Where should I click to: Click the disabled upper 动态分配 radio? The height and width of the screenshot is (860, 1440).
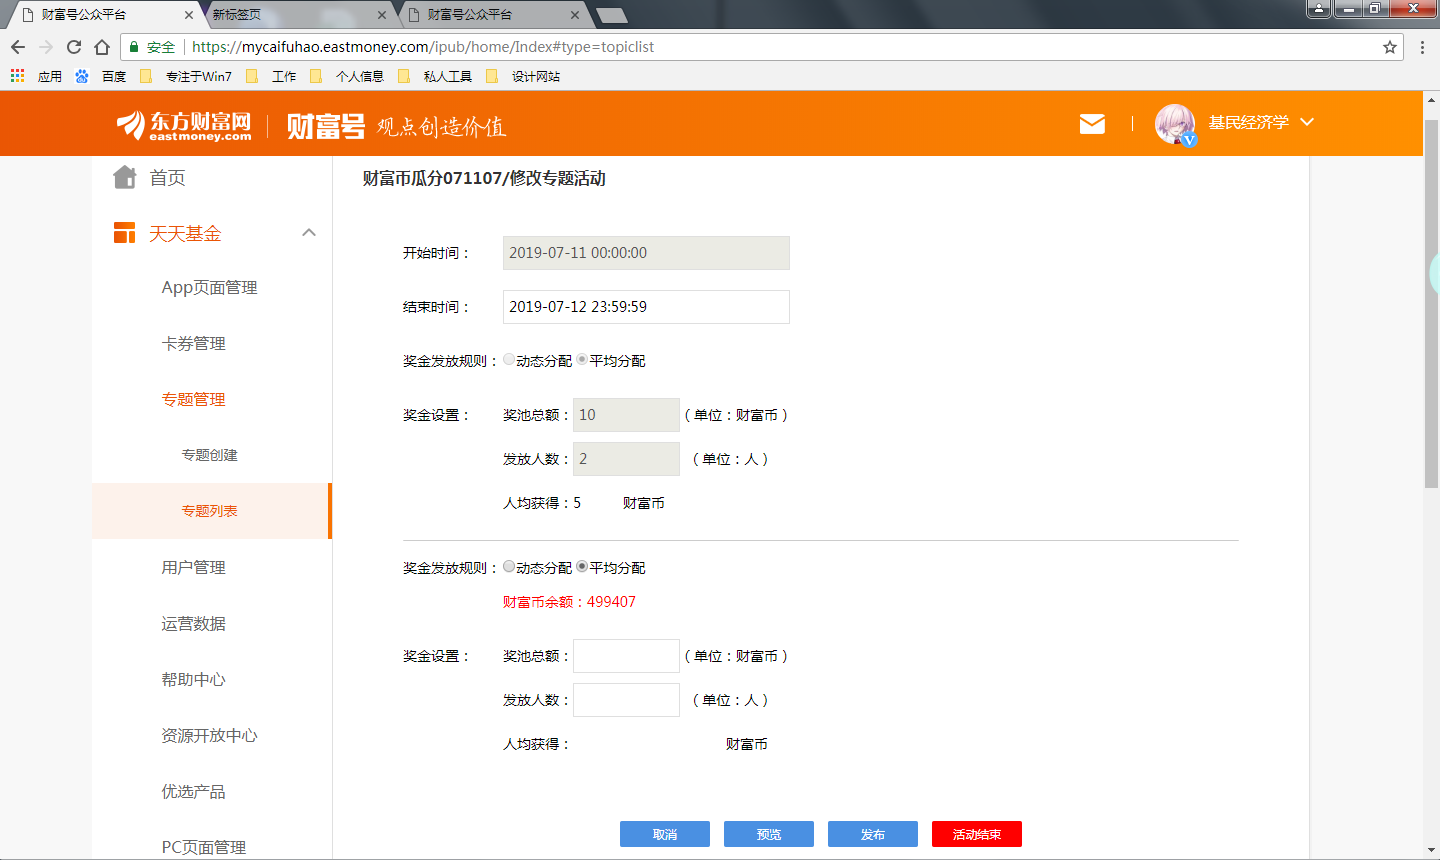coord(509,360)
